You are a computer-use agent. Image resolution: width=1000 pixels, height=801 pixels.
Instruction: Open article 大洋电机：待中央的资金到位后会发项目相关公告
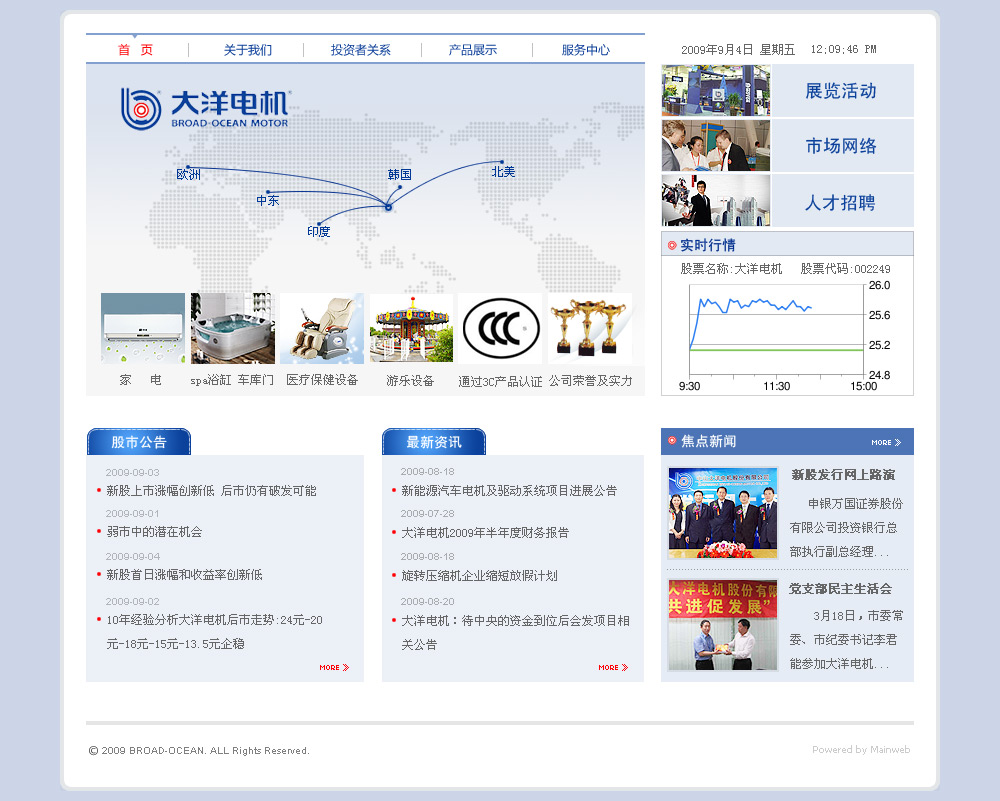[515, 632]
